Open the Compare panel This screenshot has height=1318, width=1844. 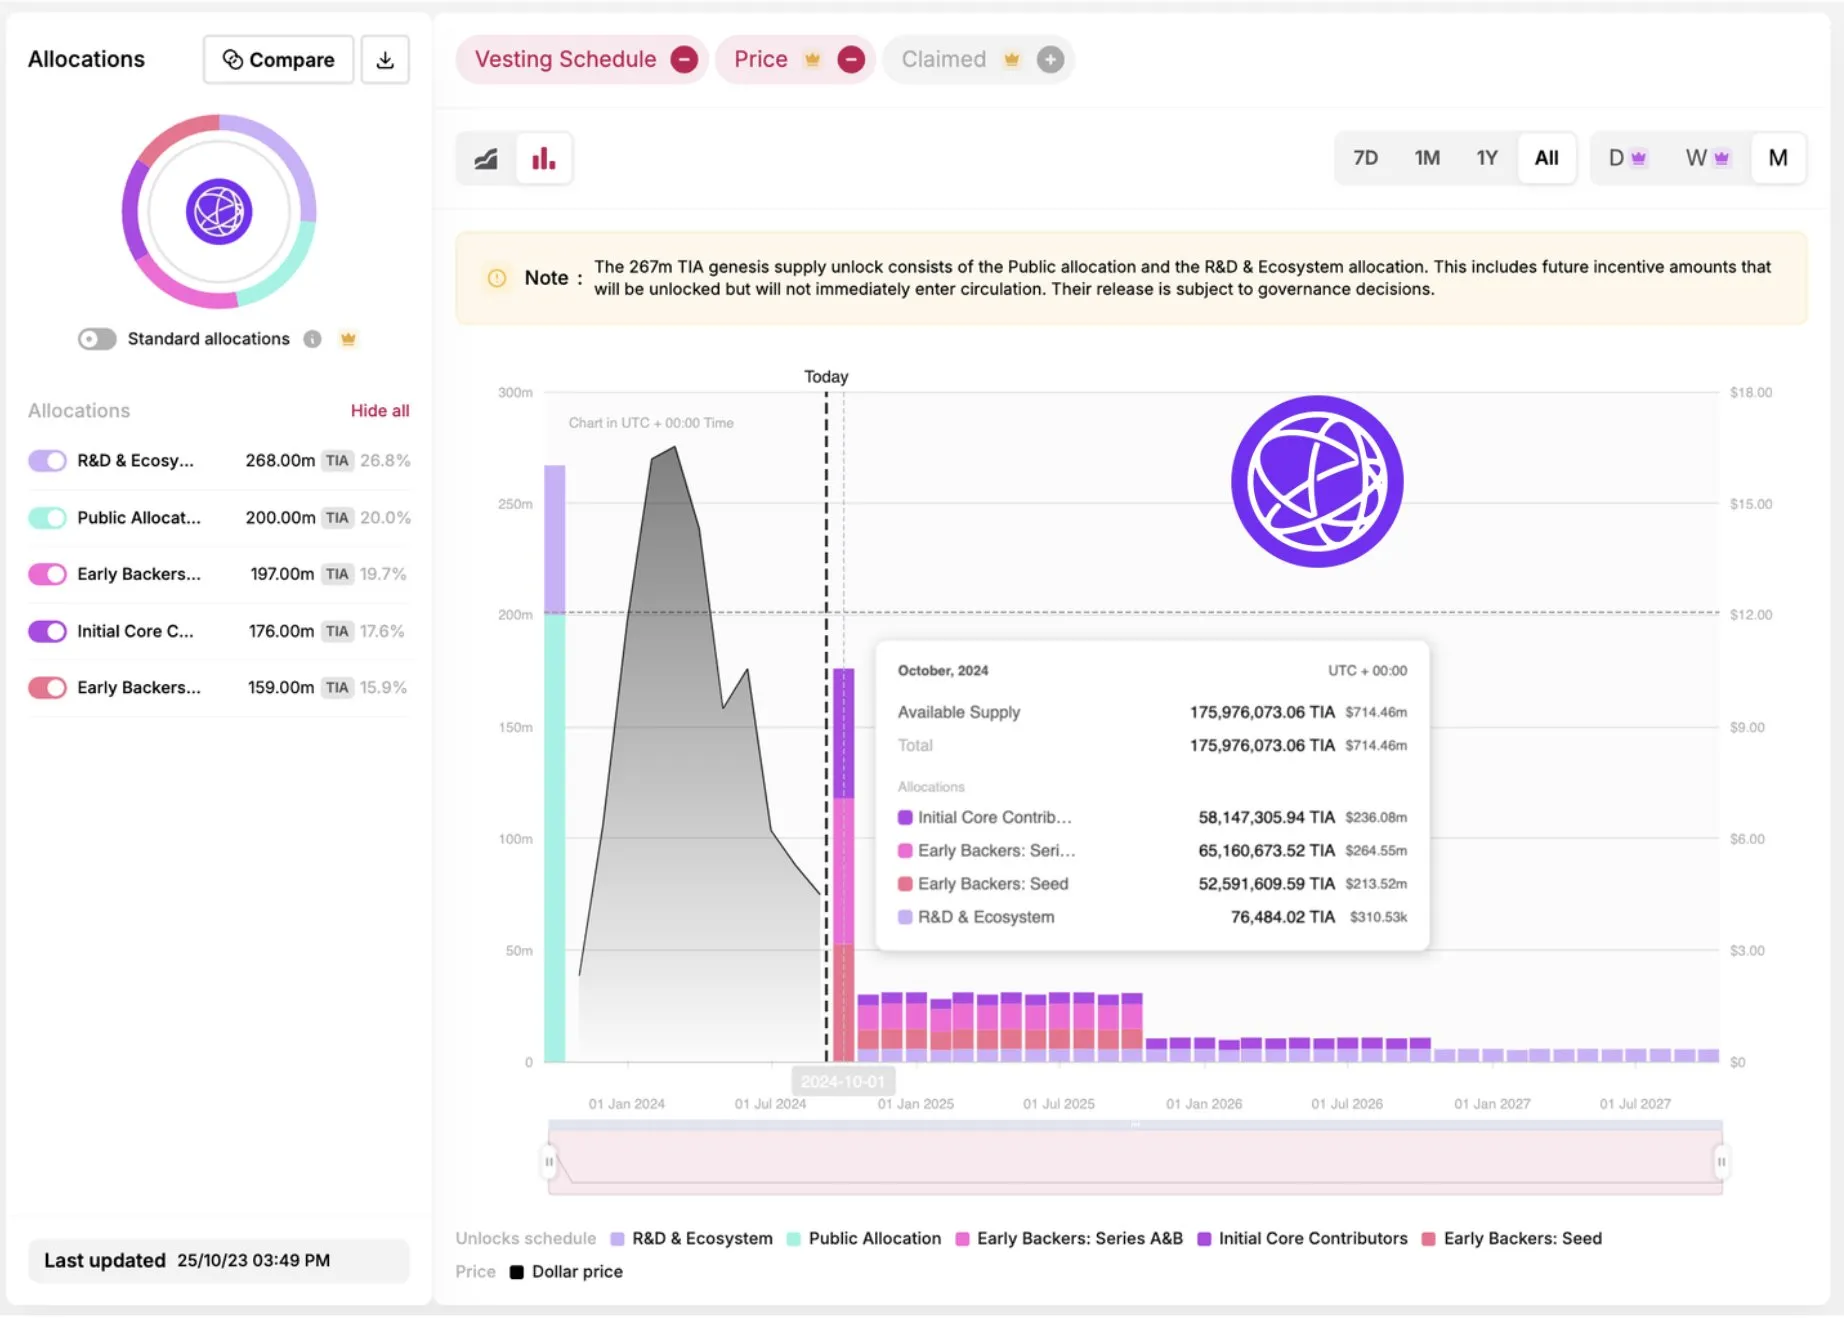[x=277, y=60]
